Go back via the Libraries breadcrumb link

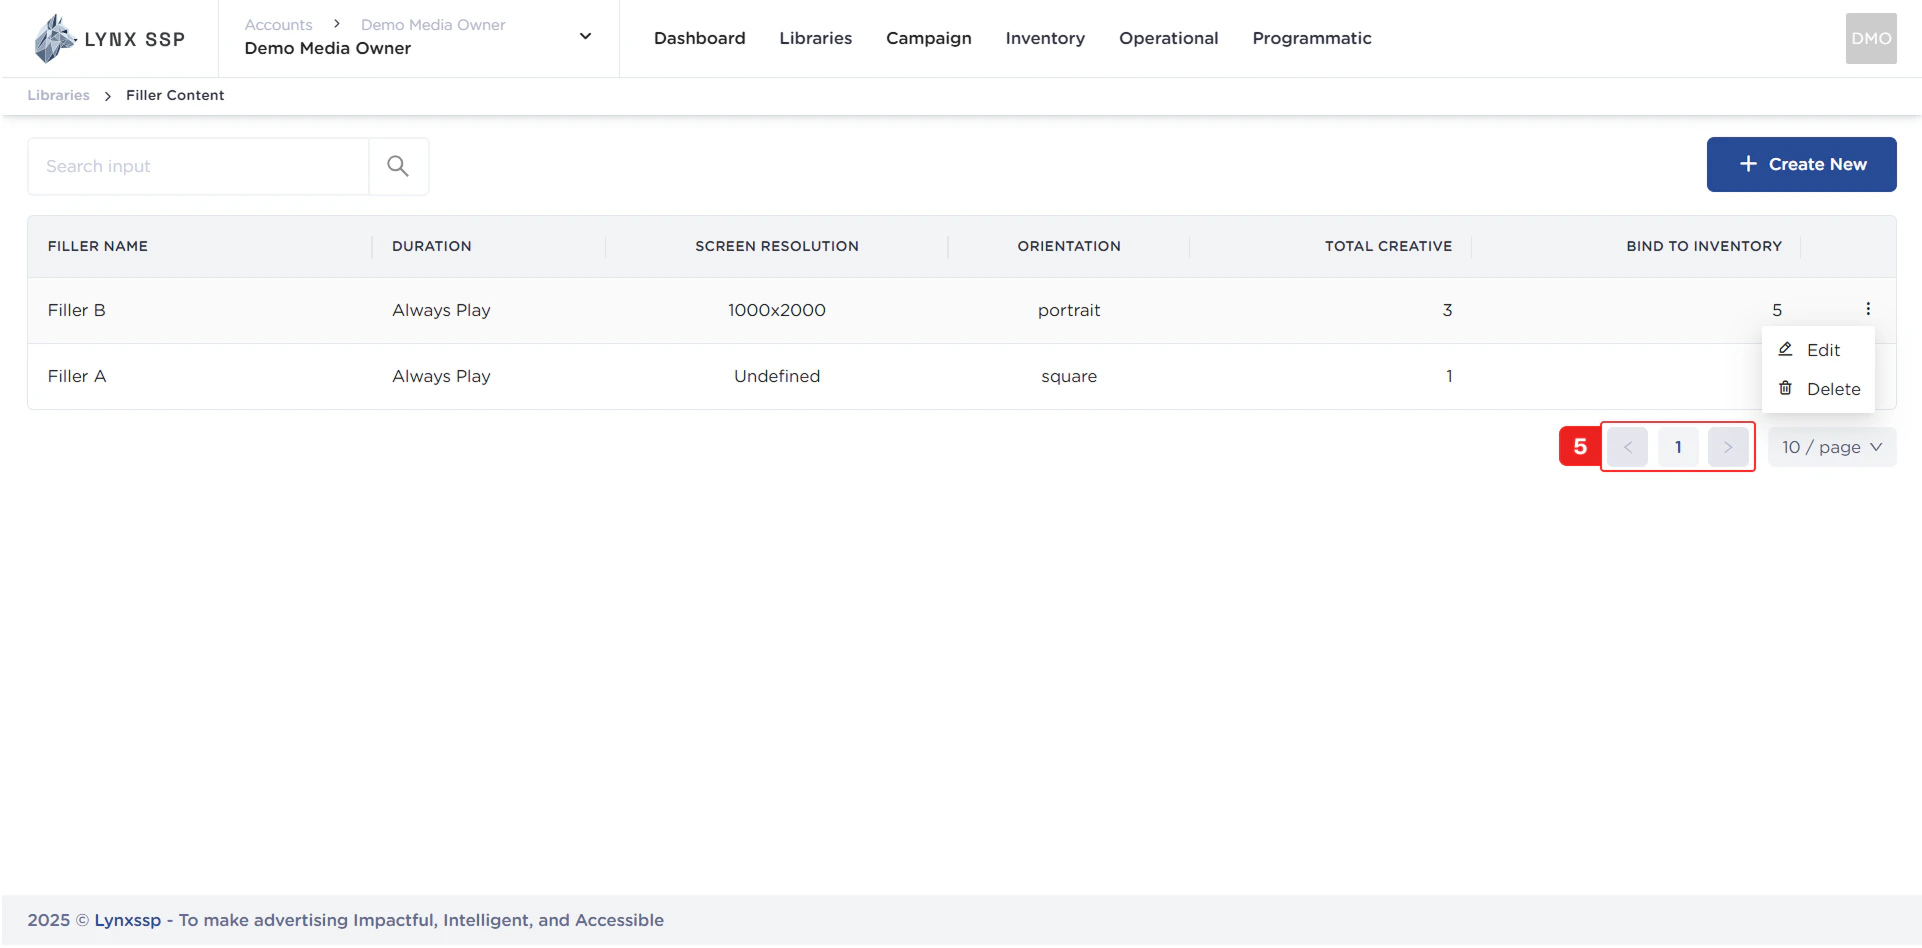pos(57,94)
